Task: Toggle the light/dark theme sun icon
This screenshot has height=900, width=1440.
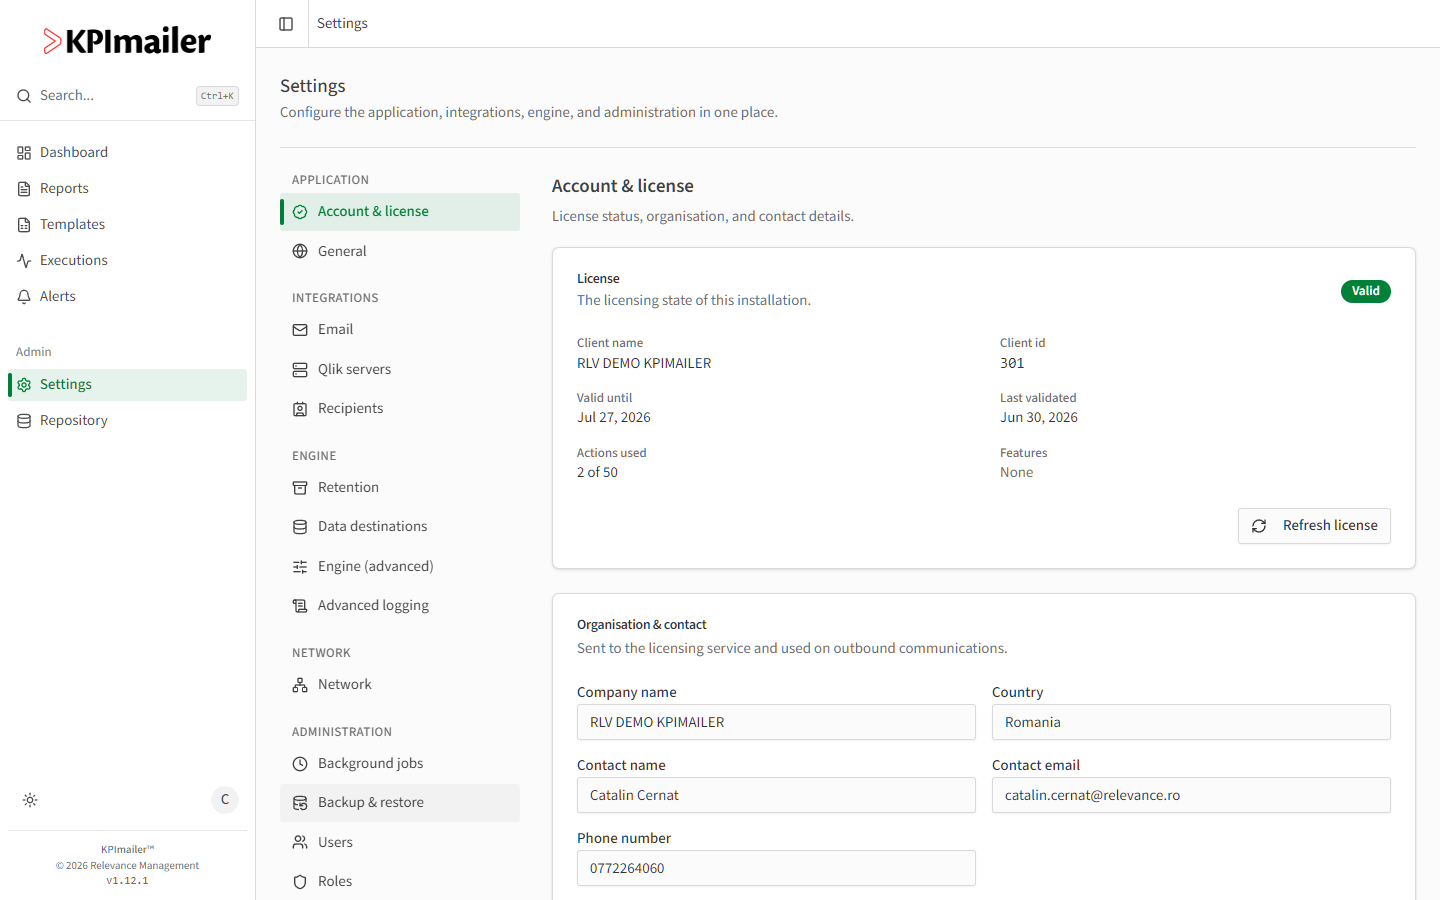Action: tap(30, 800)
